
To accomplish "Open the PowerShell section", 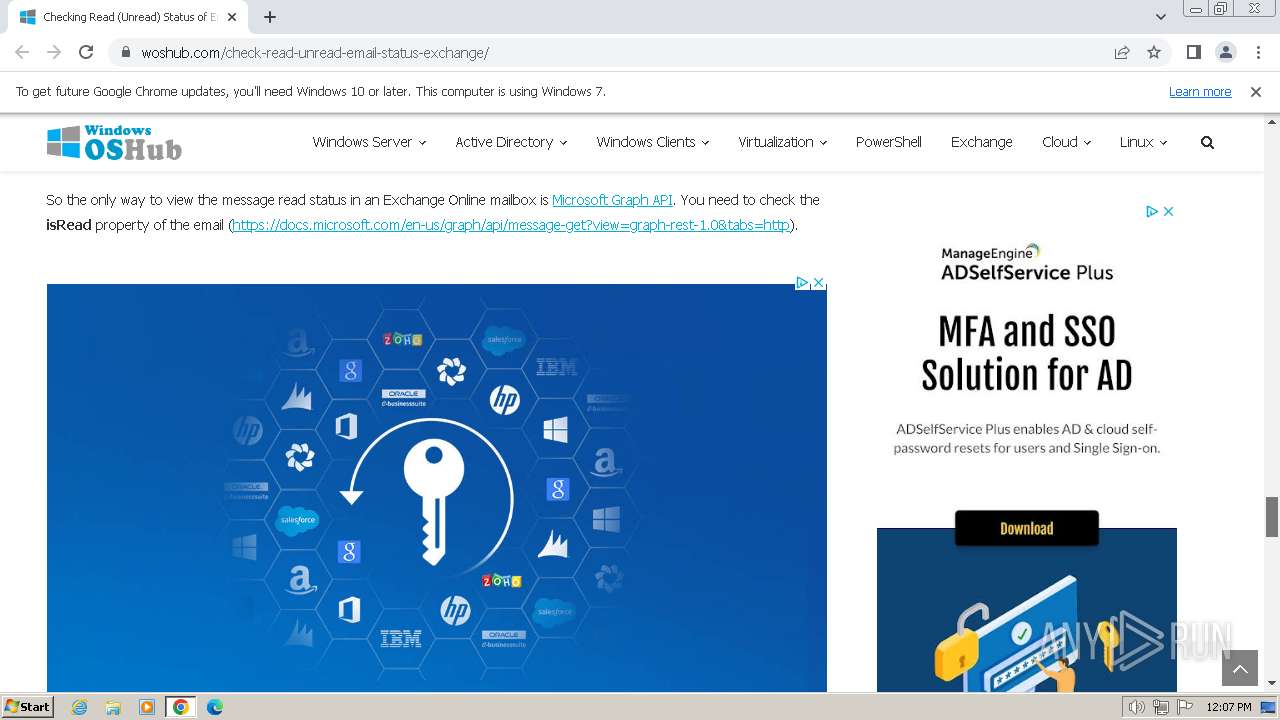I will pyautogui.click(x=888, y=142).
